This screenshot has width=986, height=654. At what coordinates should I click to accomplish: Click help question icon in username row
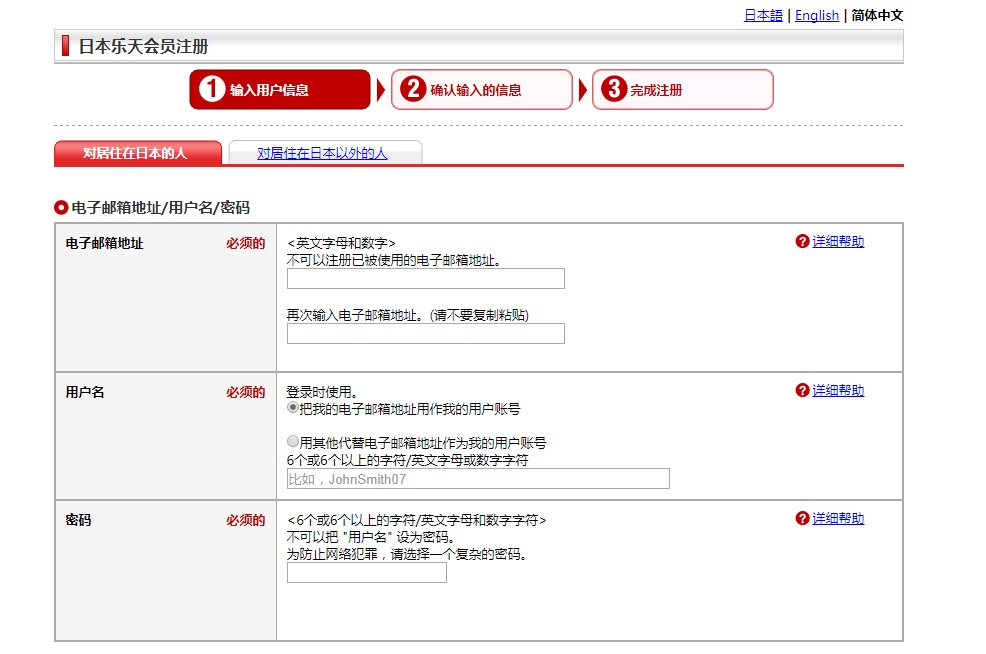point(802,391)
